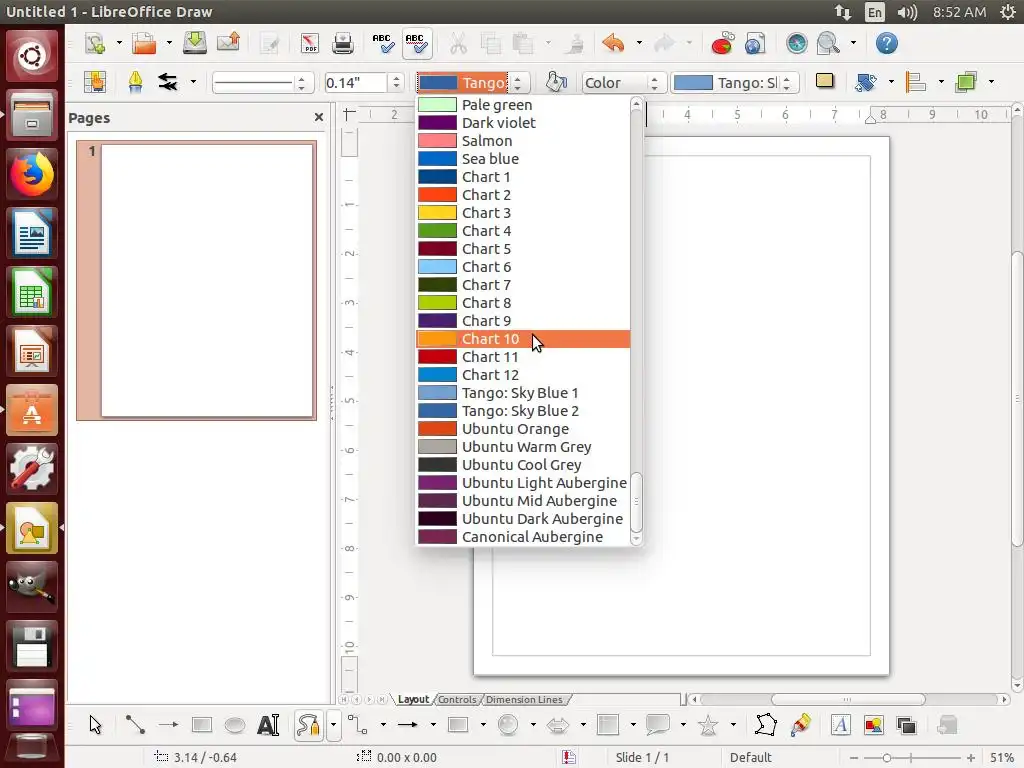1024x768 pixels.
Task: Click the En keyboard layout indicator
Action: point(874,12)
